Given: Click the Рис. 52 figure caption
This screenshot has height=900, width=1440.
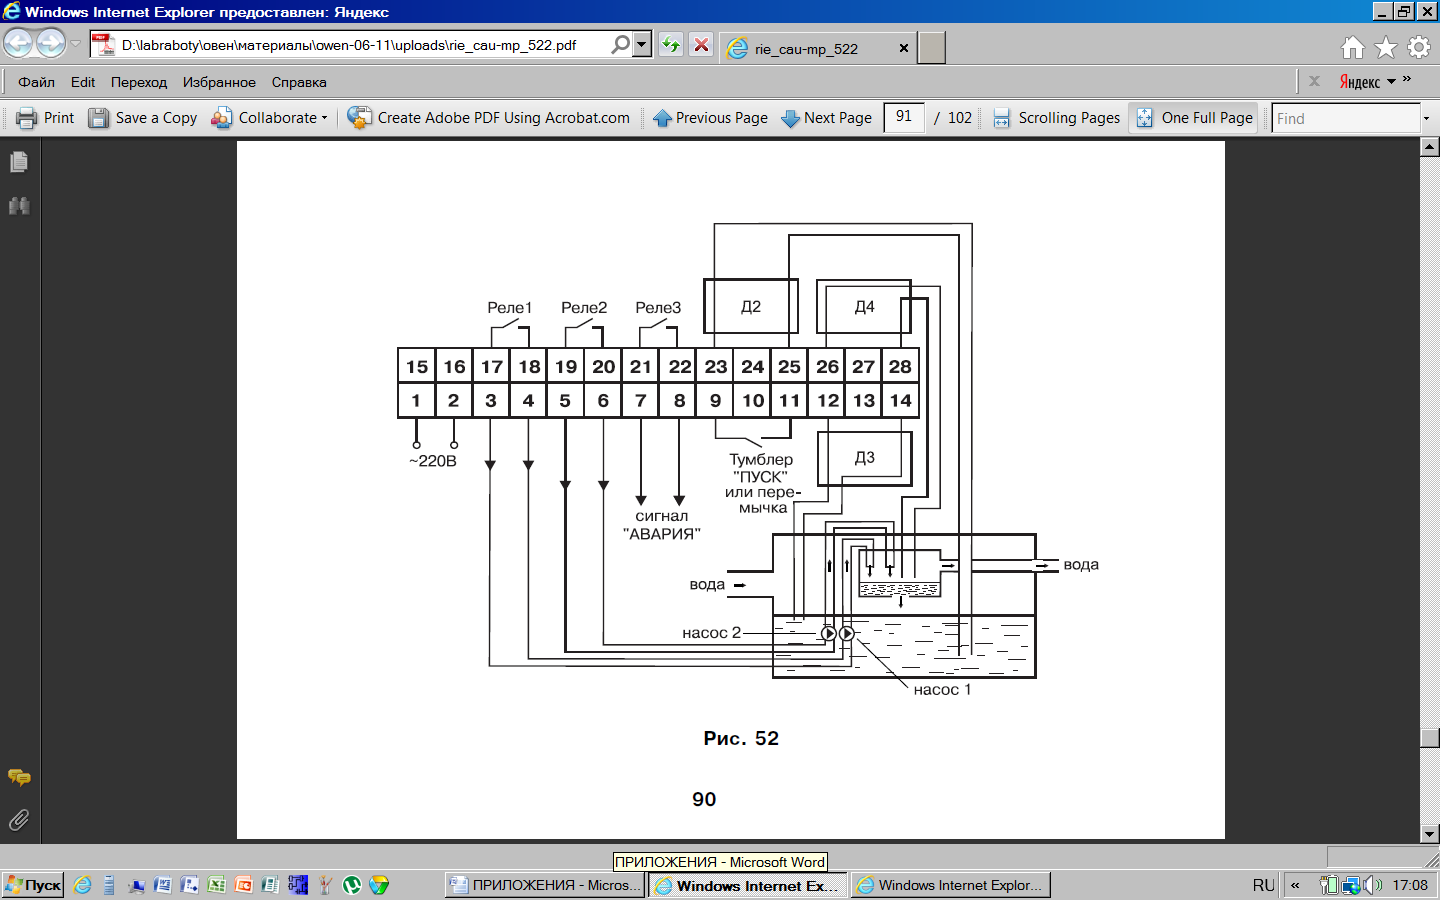Looking at the screenshot, I should click(x=741, y=738).
